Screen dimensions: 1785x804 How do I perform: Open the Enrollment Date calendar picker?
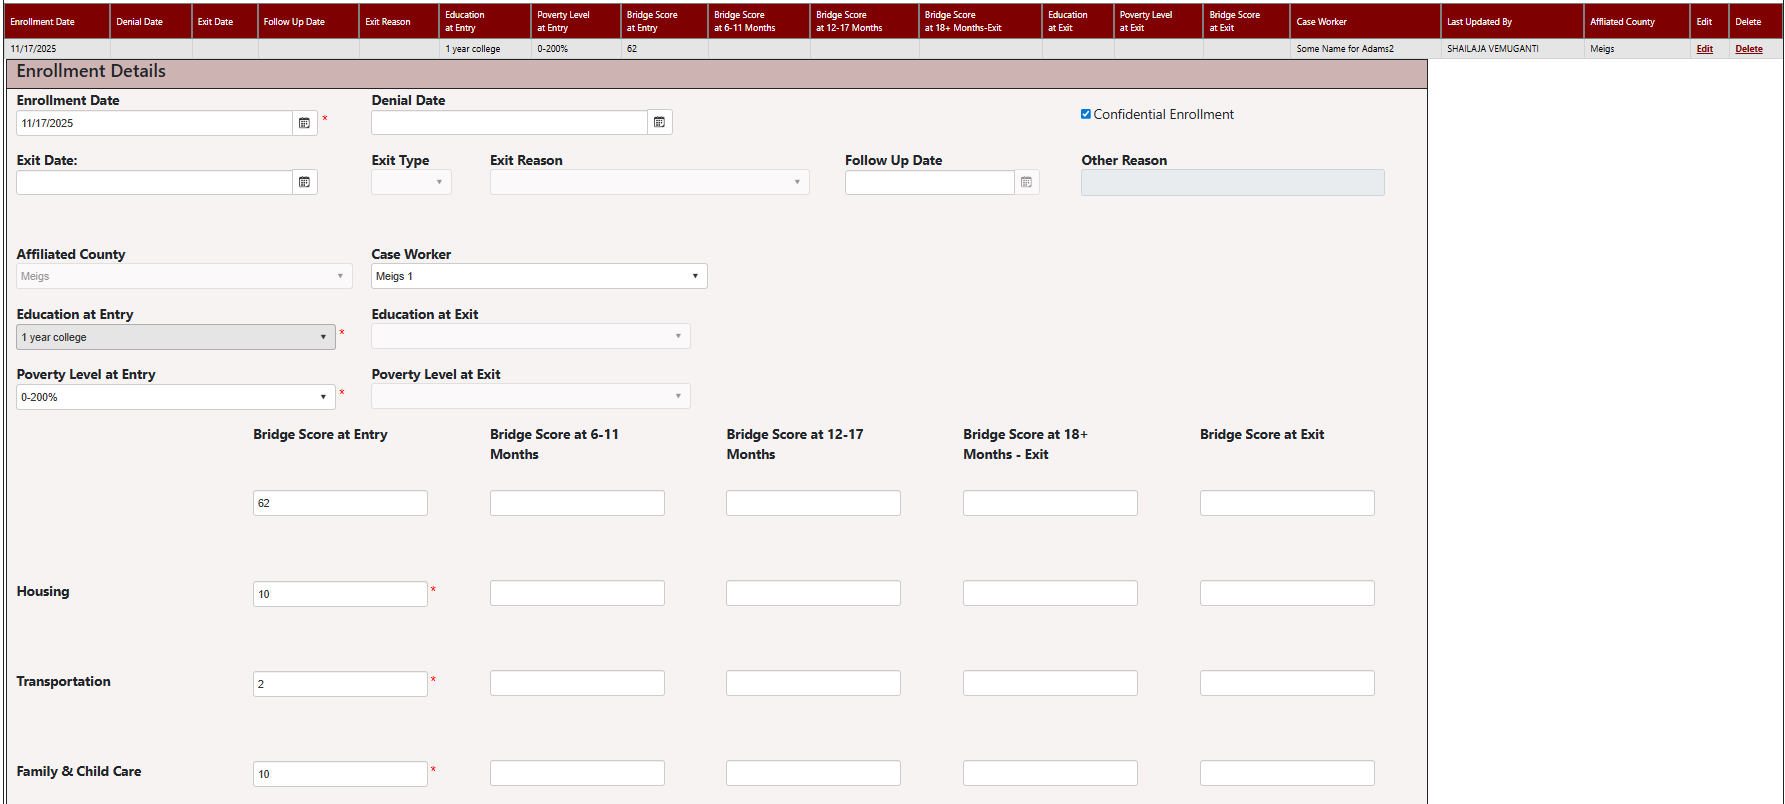click(305, 123)
